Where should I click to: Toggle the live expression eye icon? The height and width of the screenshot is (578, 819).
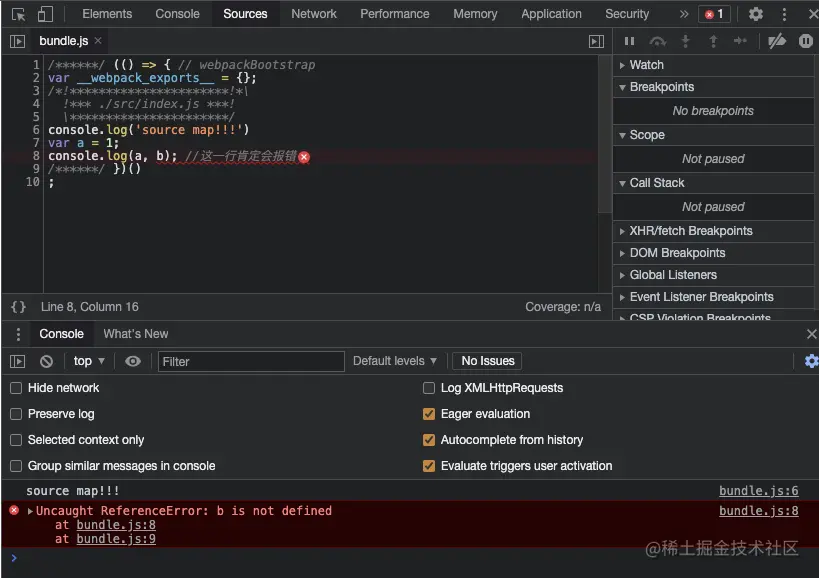[133, 361]
